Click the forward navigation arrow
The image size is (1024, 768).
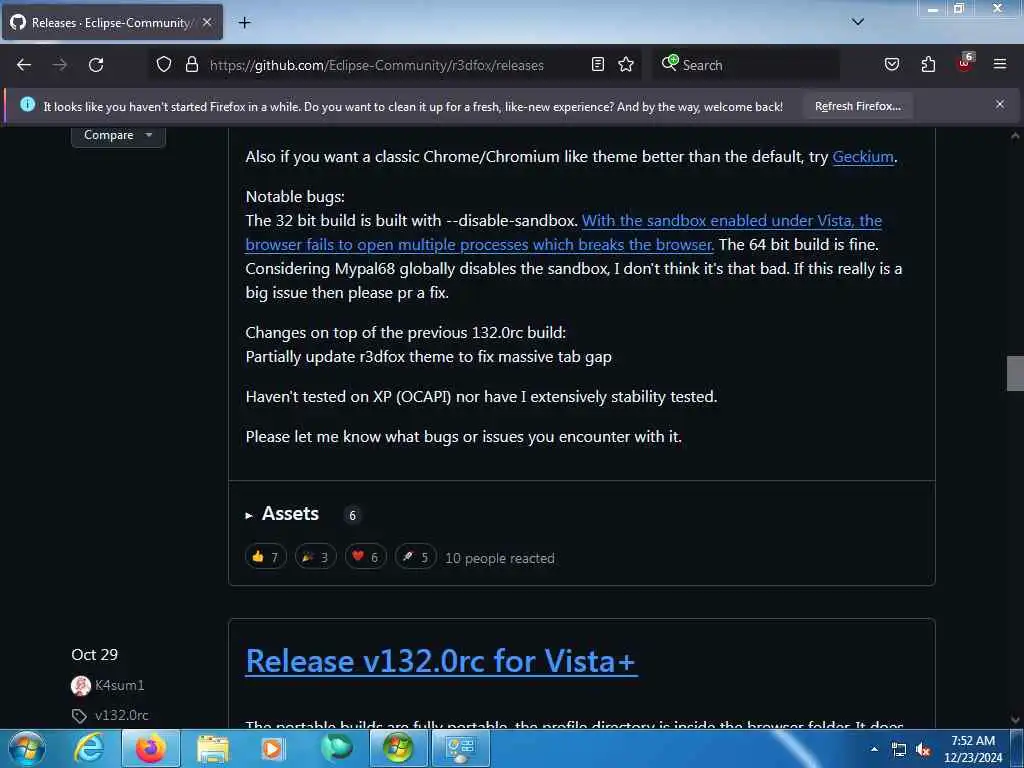pyautogui.click(x=60, y=65)
